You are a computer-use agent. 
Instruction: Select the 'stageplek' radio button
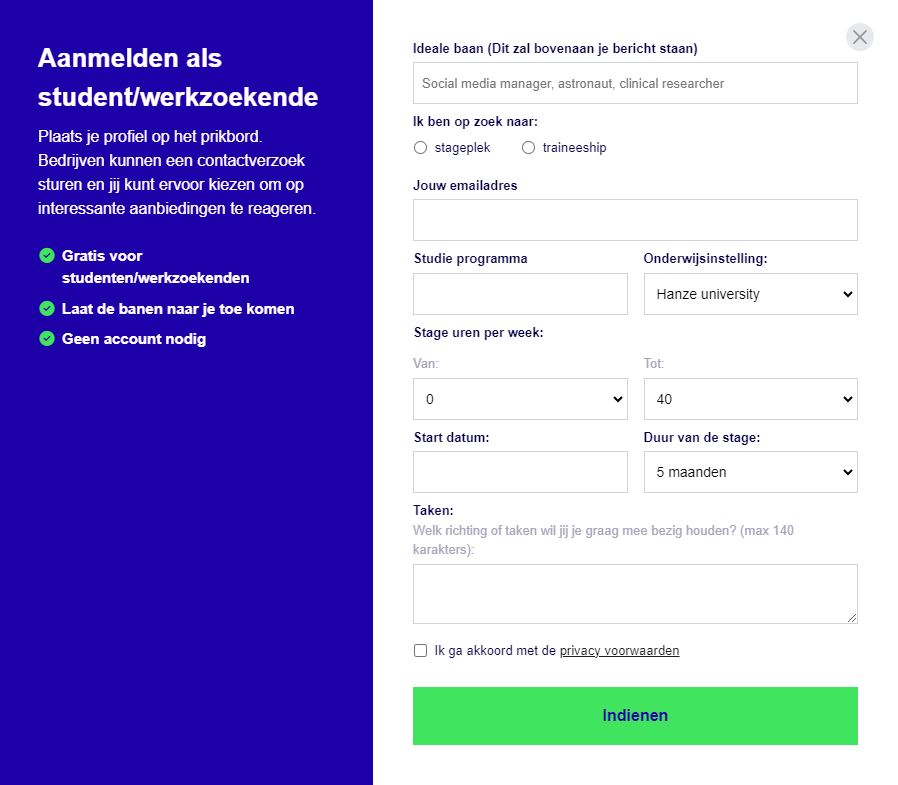421,148
